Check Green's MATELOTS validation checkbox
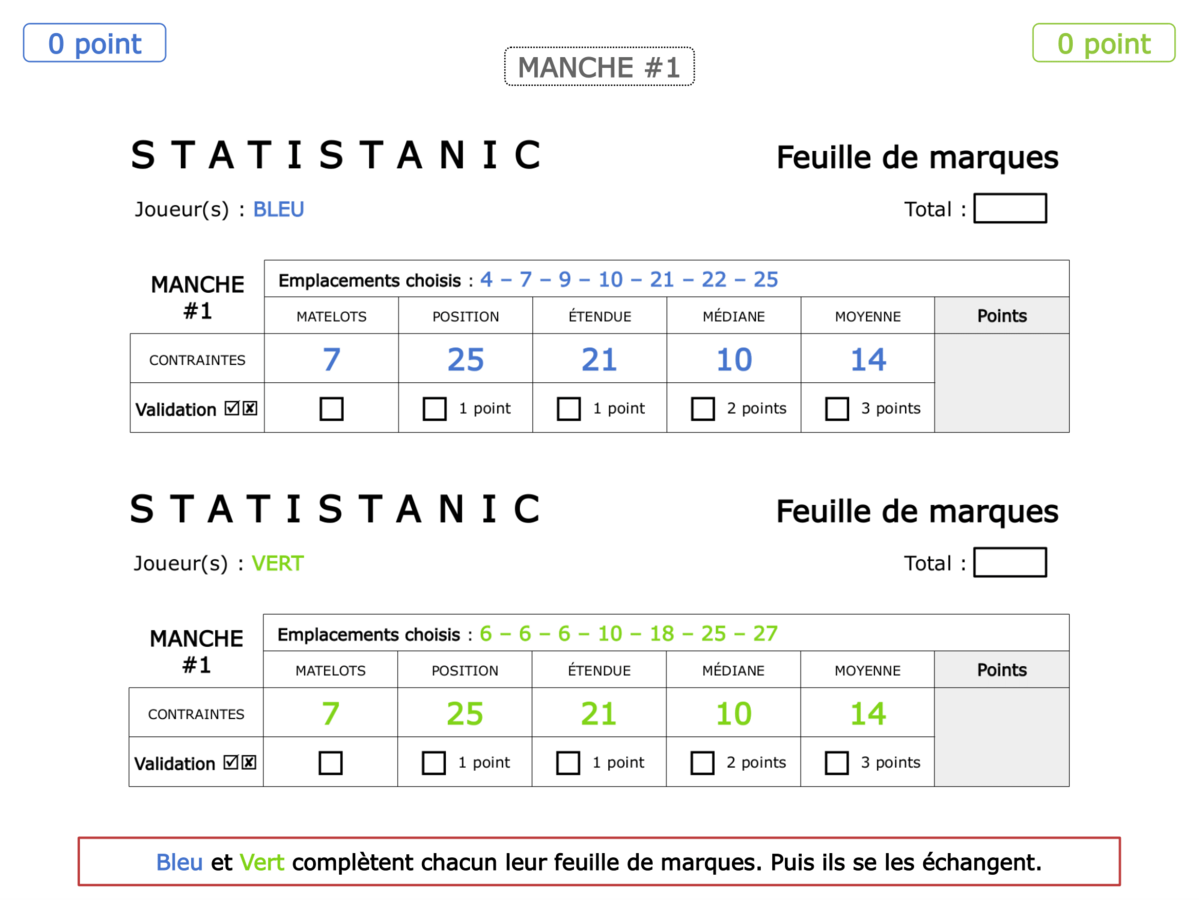This screenshot has height=900, width=1199. pyautogui.click(x=331, y=763)
